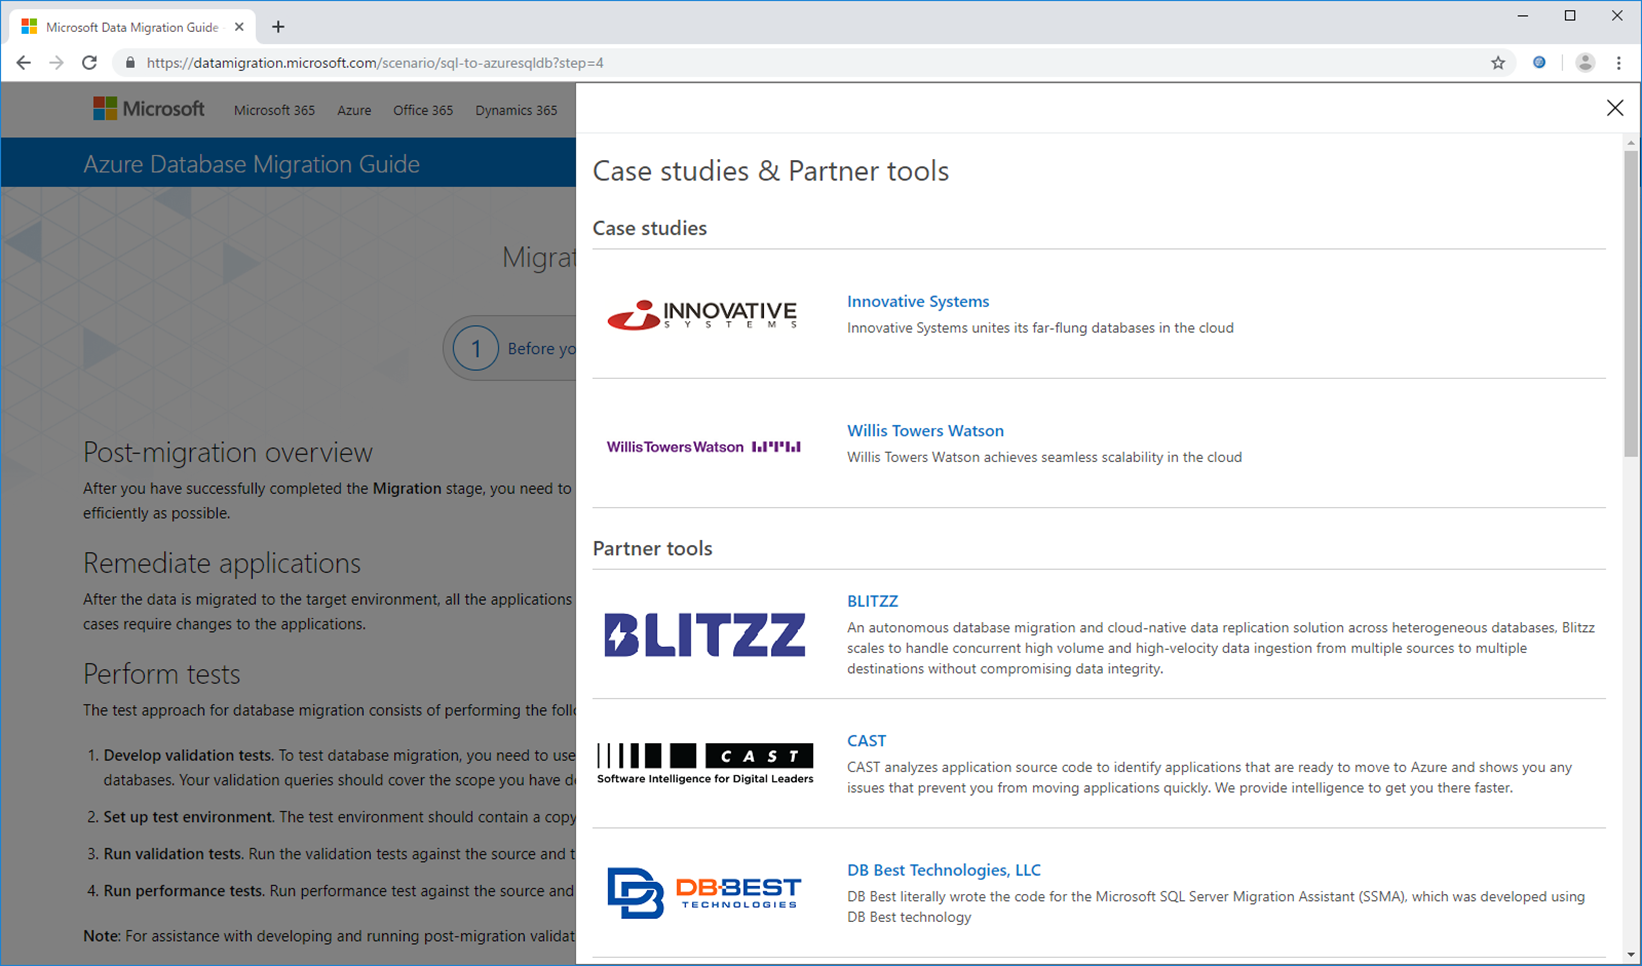Select the Microsoft Data Migration Guide tab

click(x=132, y=27)
